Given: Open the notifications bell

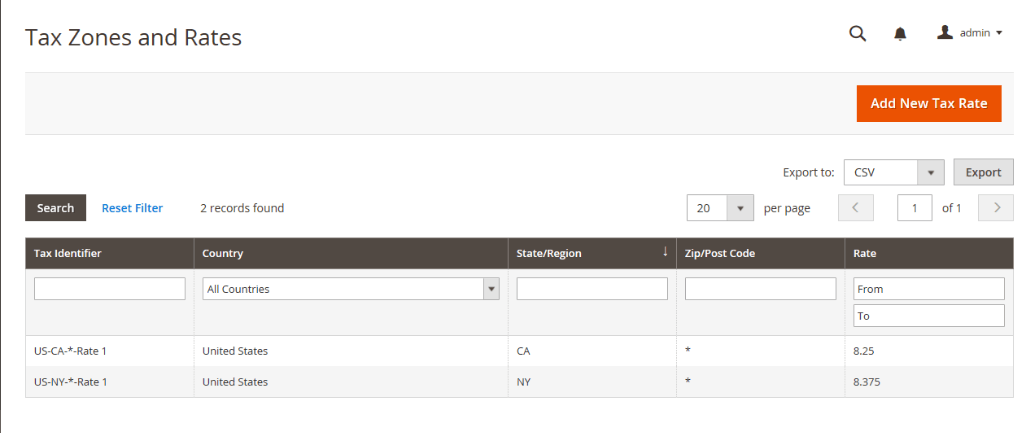Looking at the screenshot, I should [900, 33].
